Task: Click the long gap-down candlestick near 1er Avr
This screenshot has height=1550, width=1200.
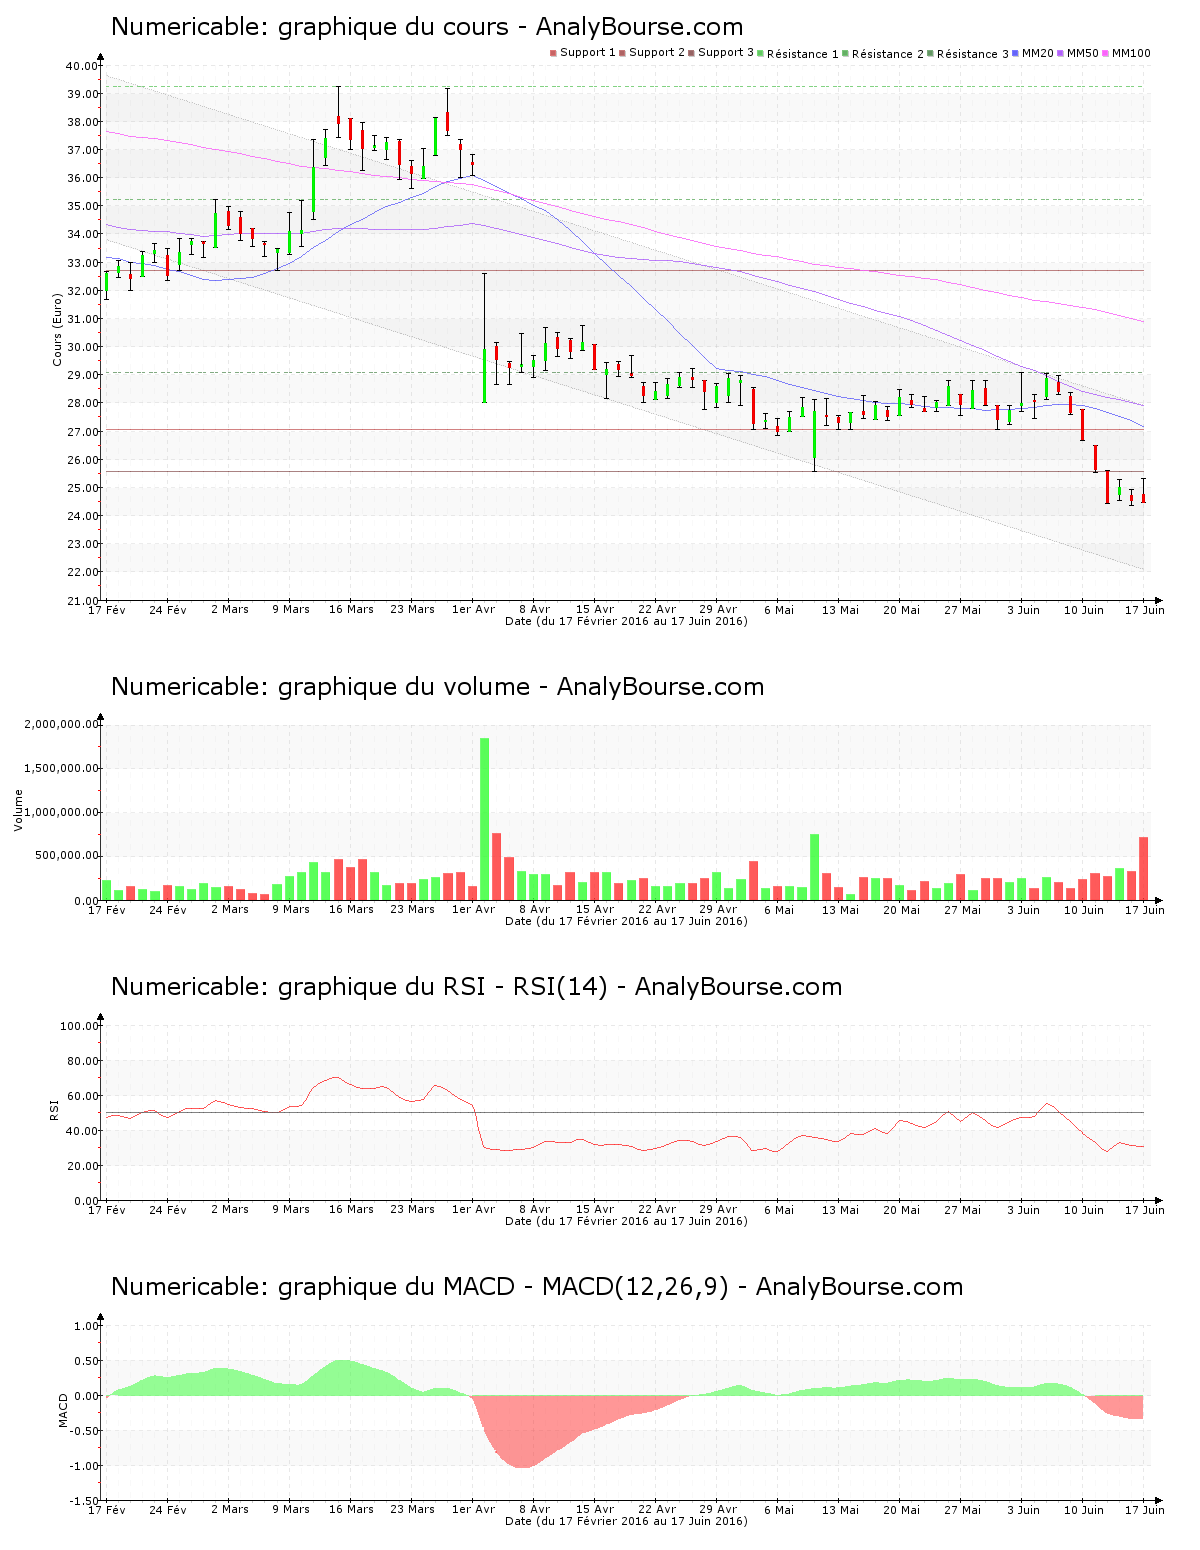Action: pyautogui.click(x=485, y=338)
